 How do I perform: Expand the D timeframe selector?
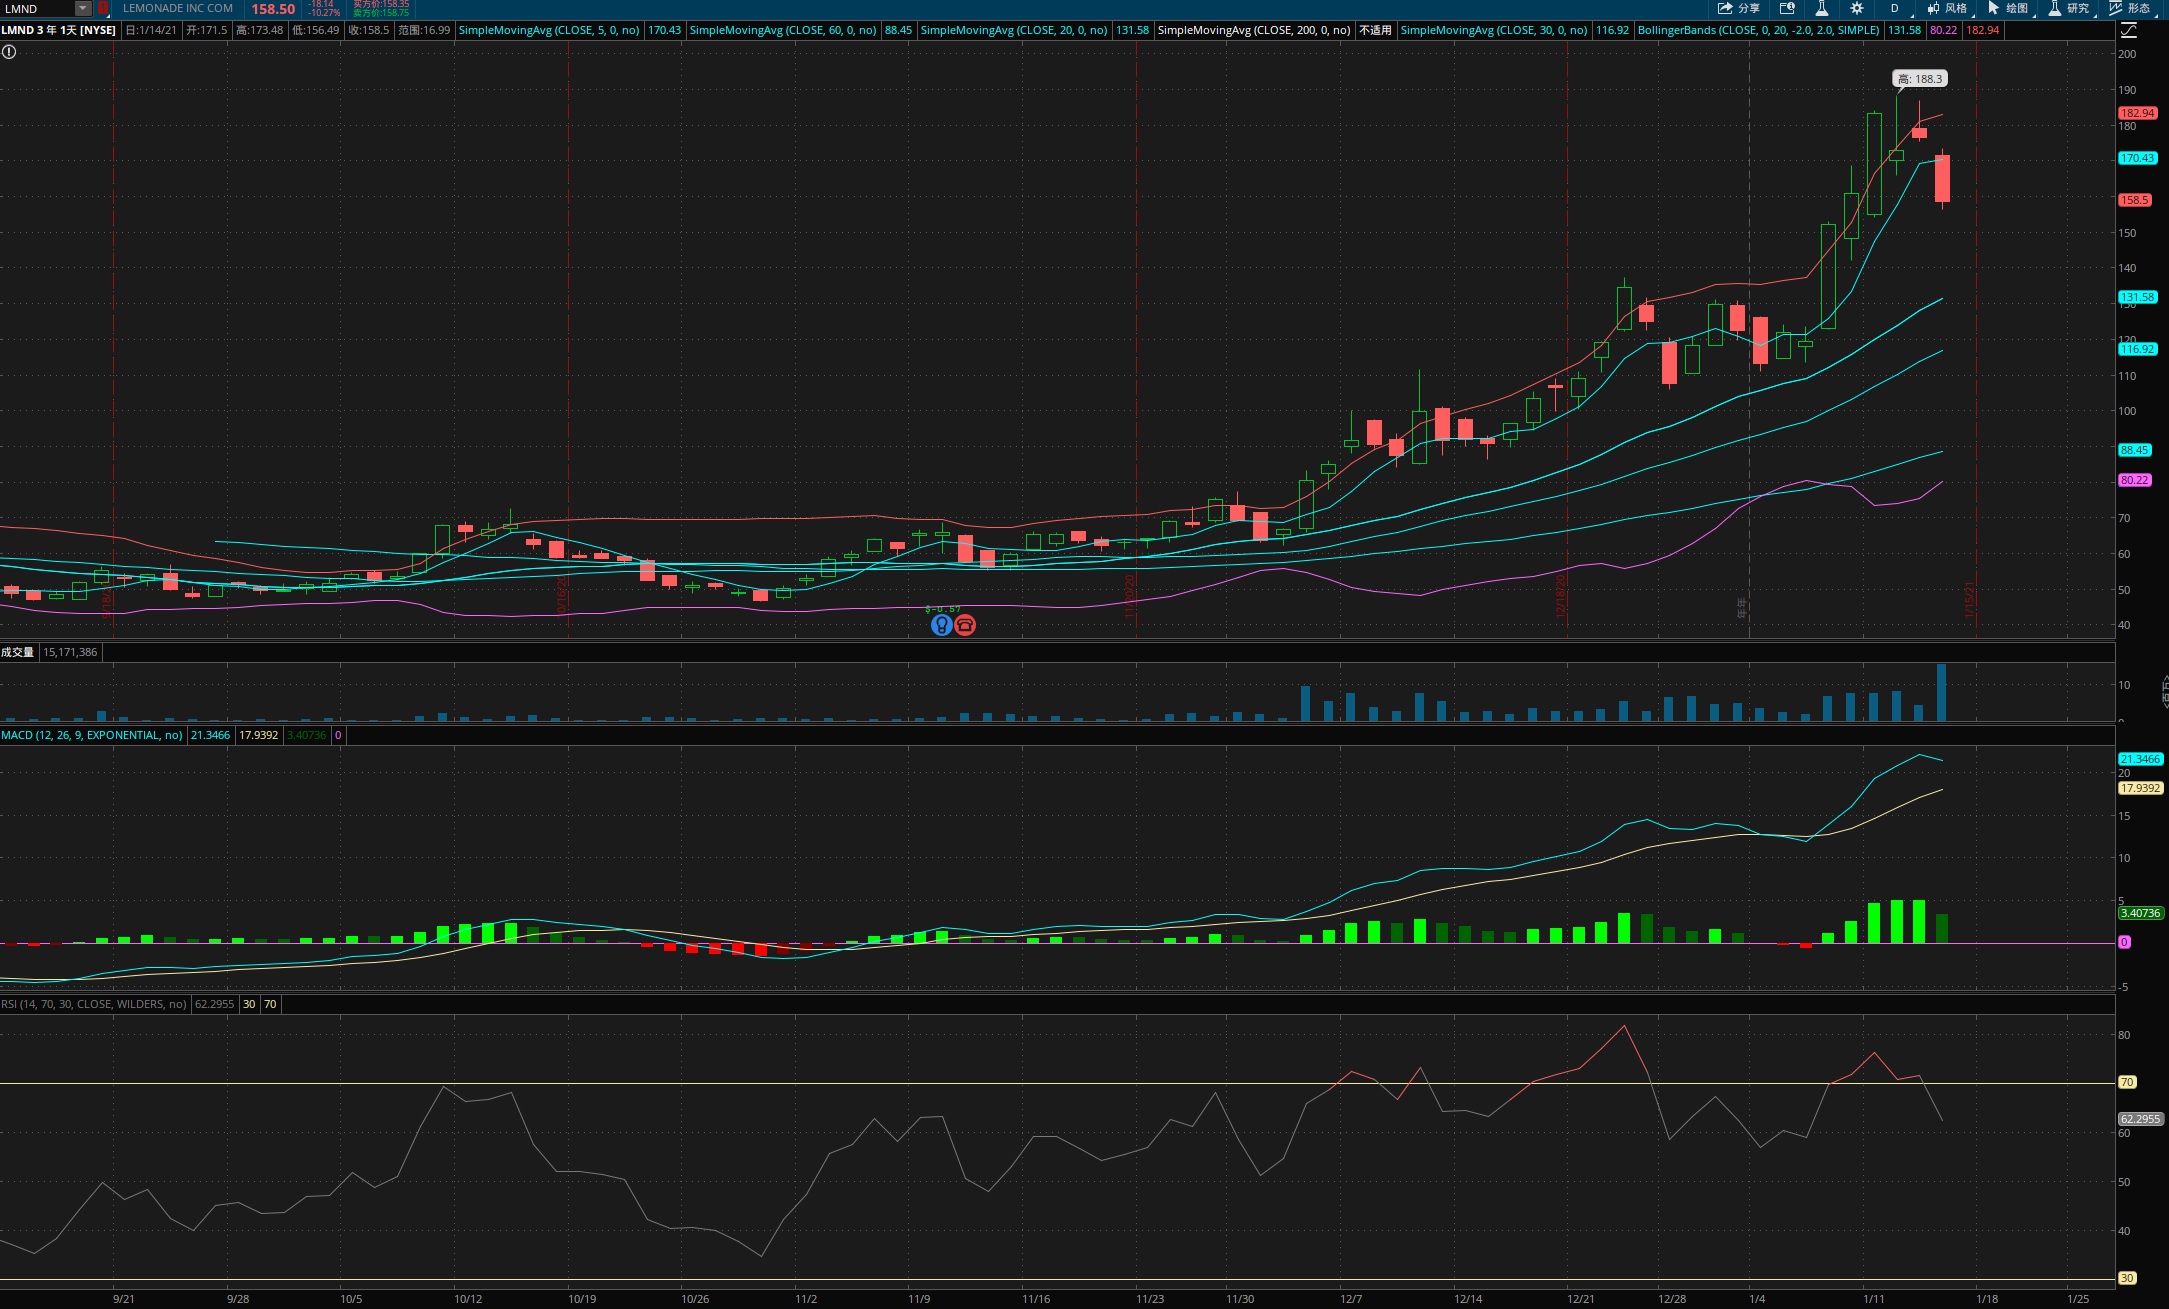click(x=1894, y=8)
